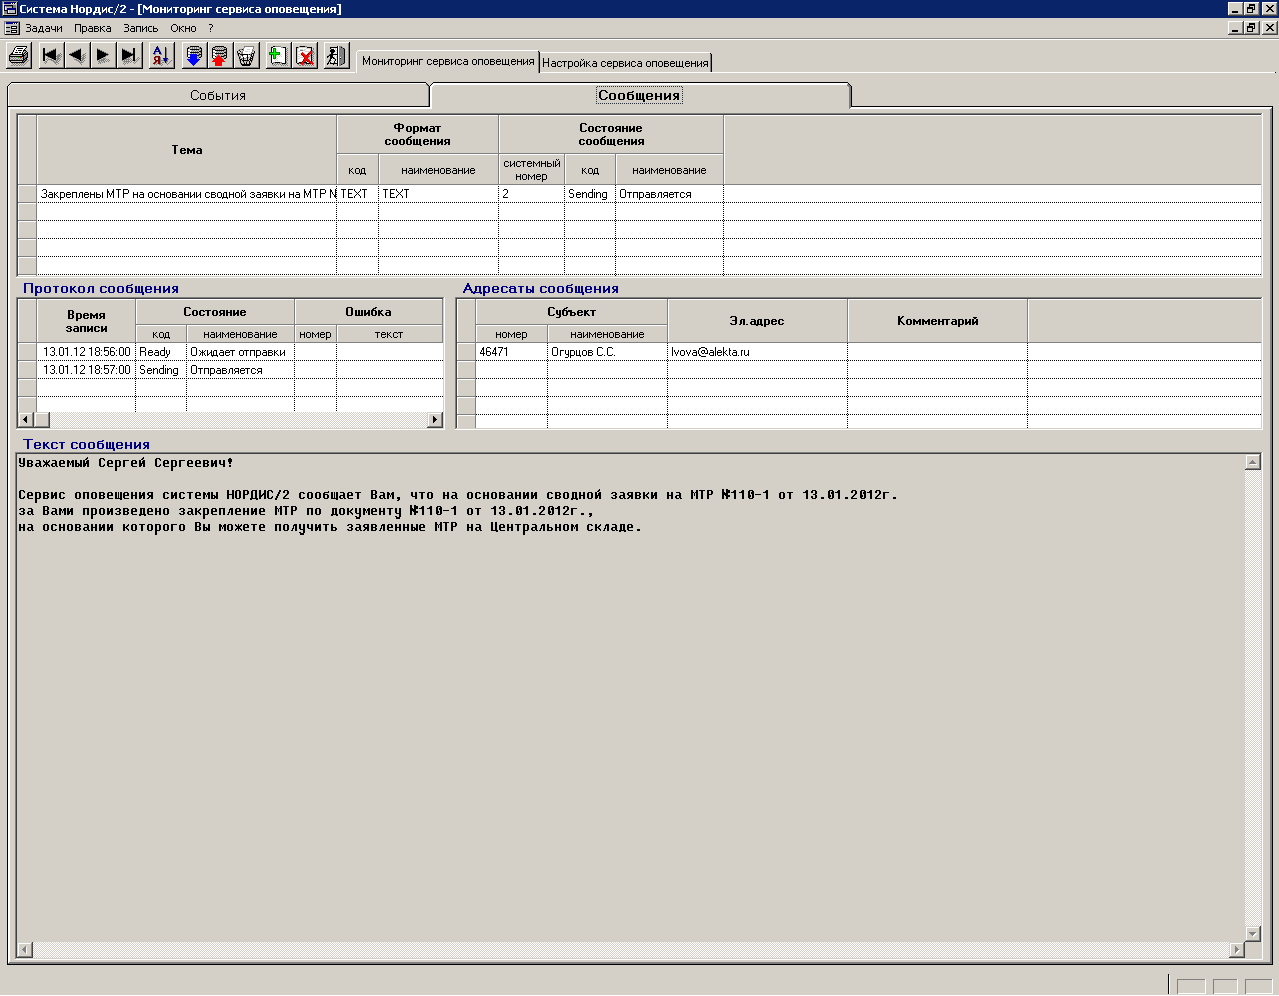
Task: Click recipient name 'Огурцов С.С.'
Action: (607, 352)
